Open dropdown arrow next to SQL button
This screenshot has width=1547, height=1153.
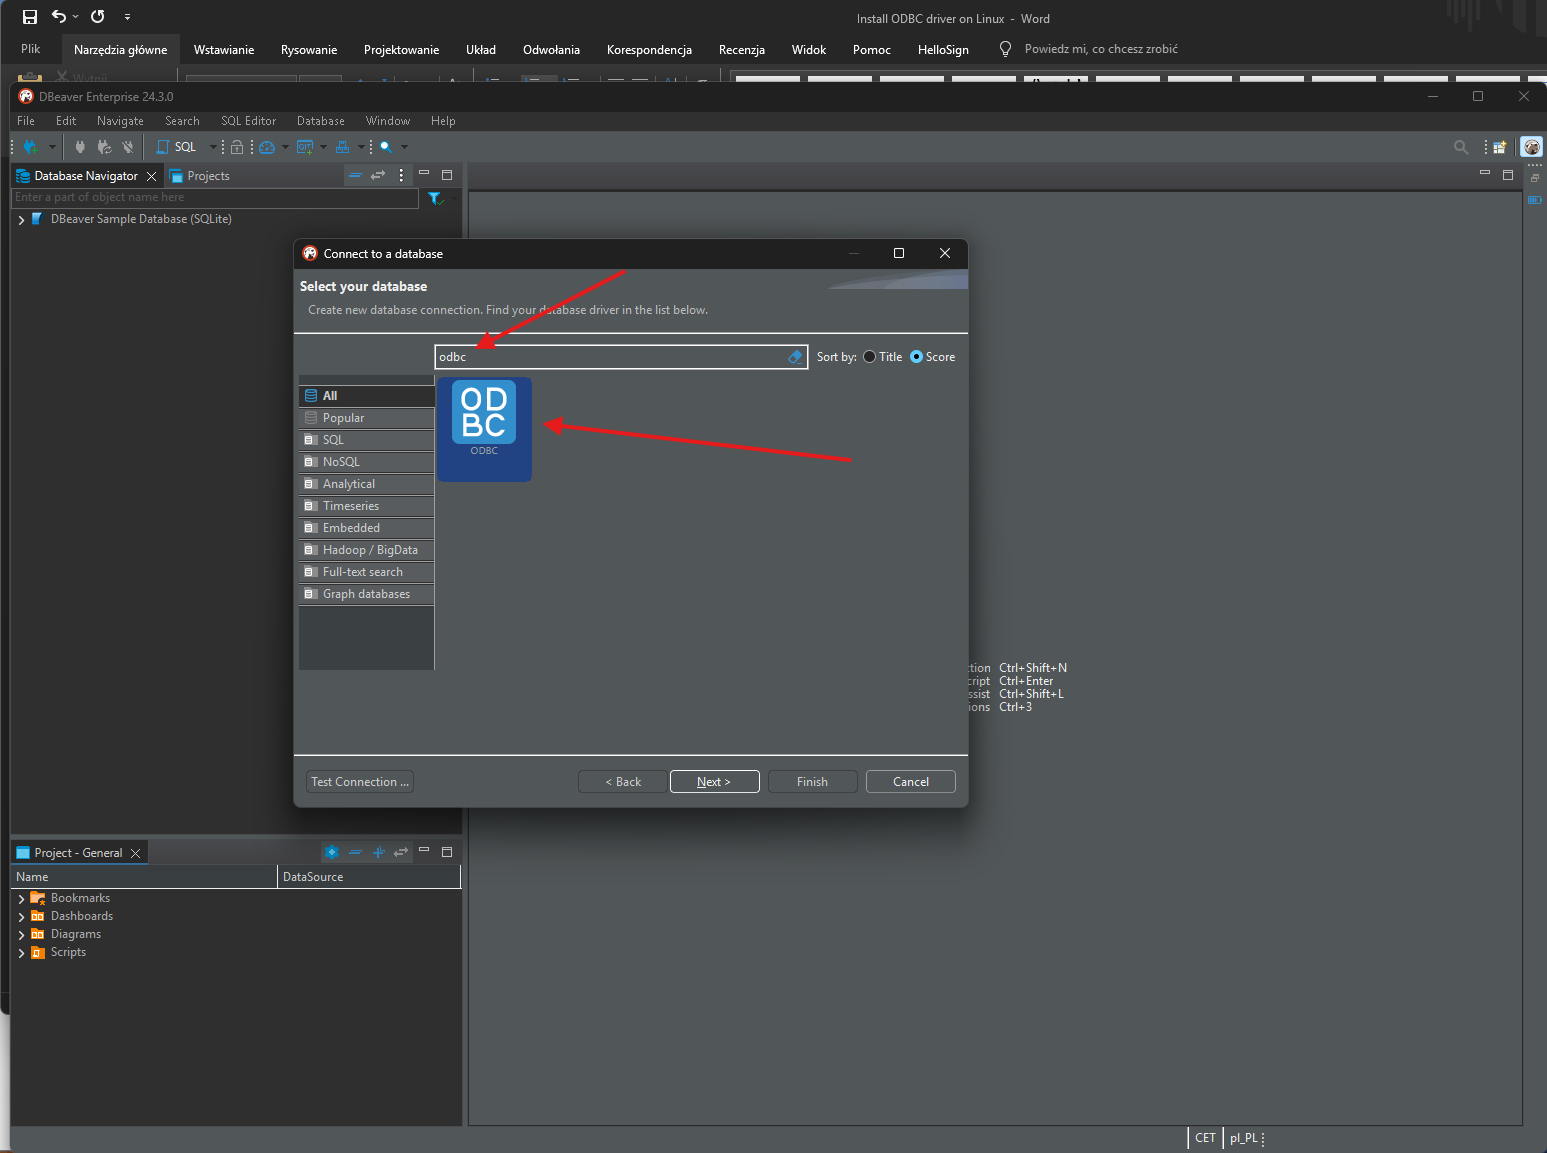[212, 147]
